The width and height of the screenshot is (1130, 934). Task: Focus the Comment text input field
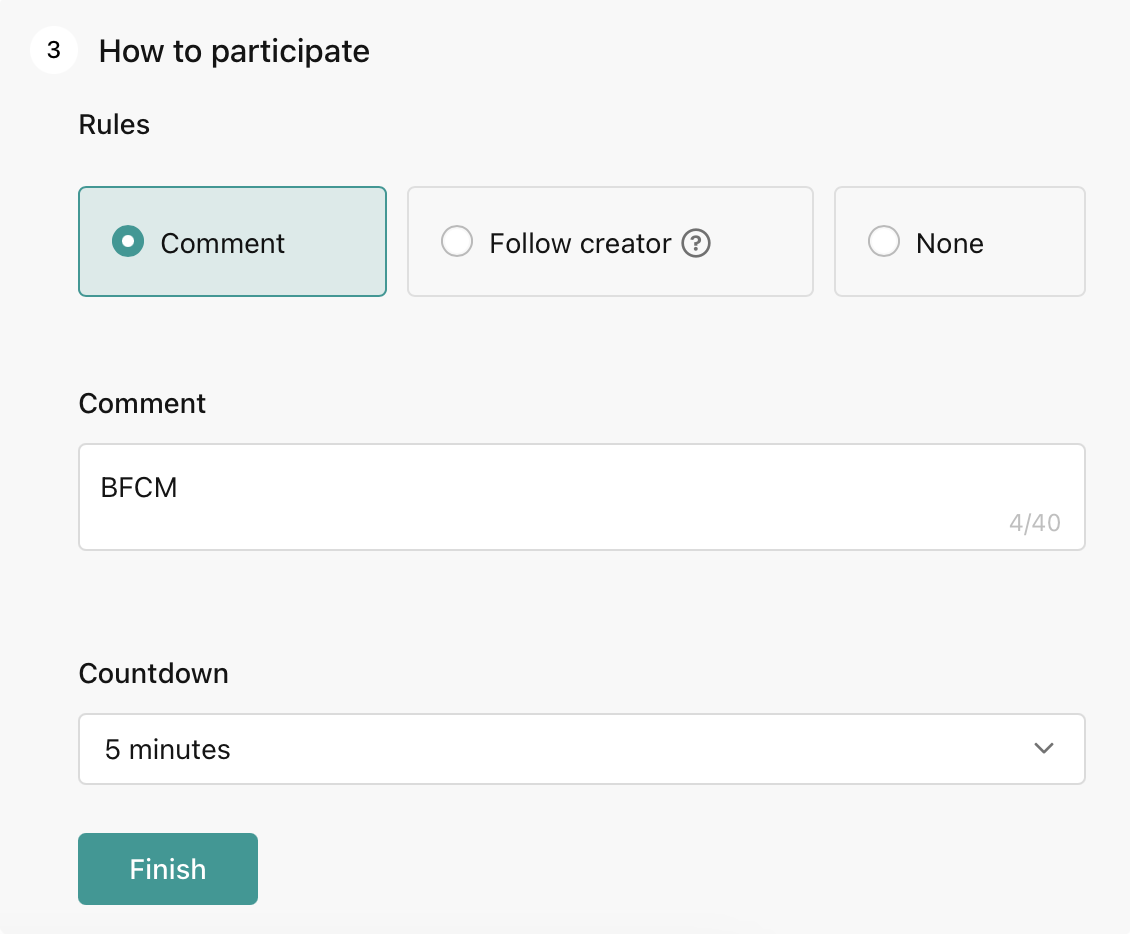point(580,510)
